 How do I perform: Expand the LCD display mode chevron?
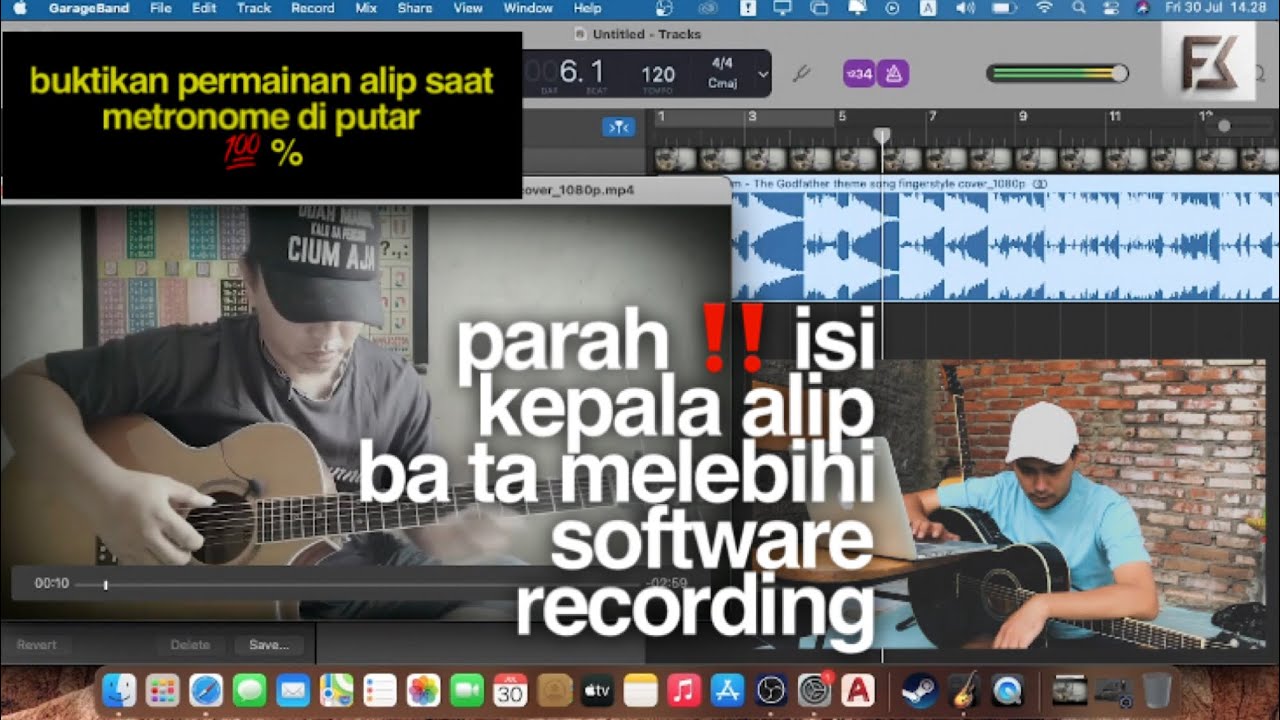[x=763, y=74]
